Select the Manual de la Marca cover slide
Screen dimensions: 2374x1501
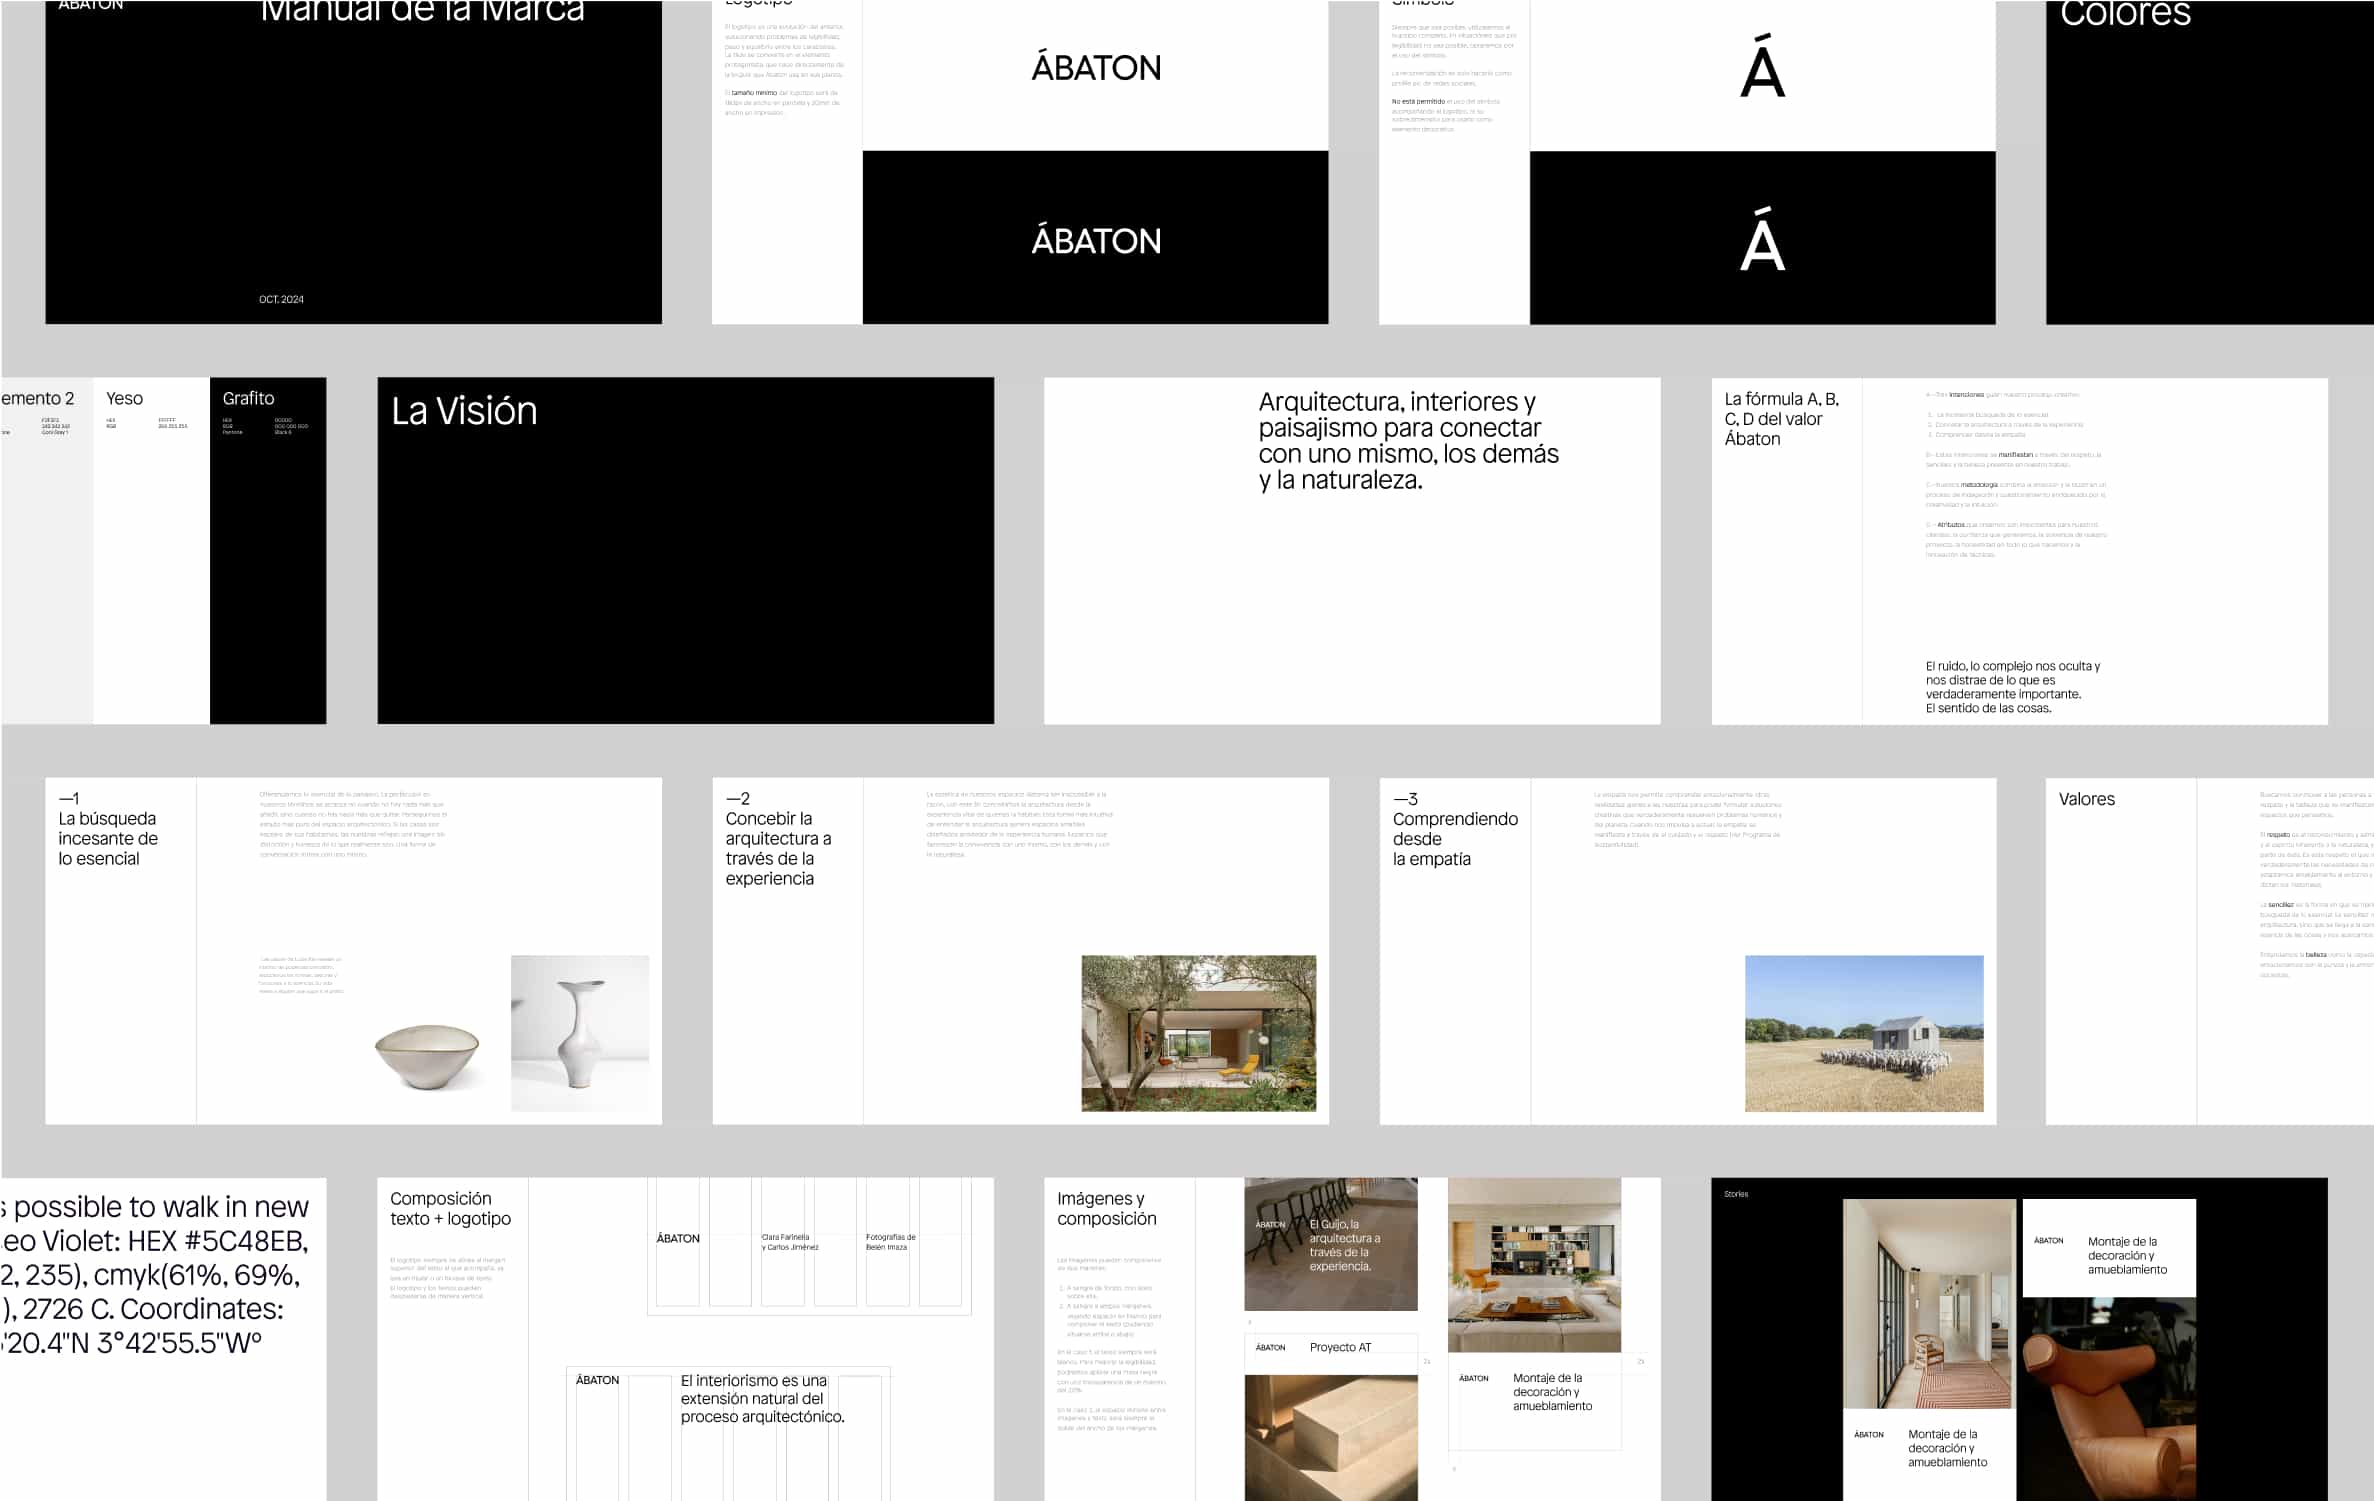353,160
